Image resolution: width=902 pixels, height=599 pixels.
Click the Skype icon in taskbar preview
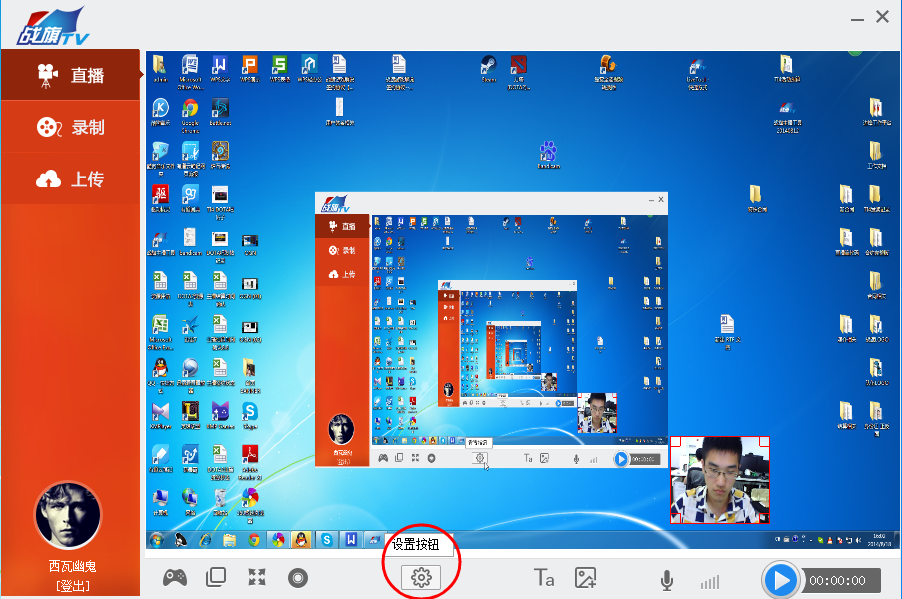[x=327, y=540]
